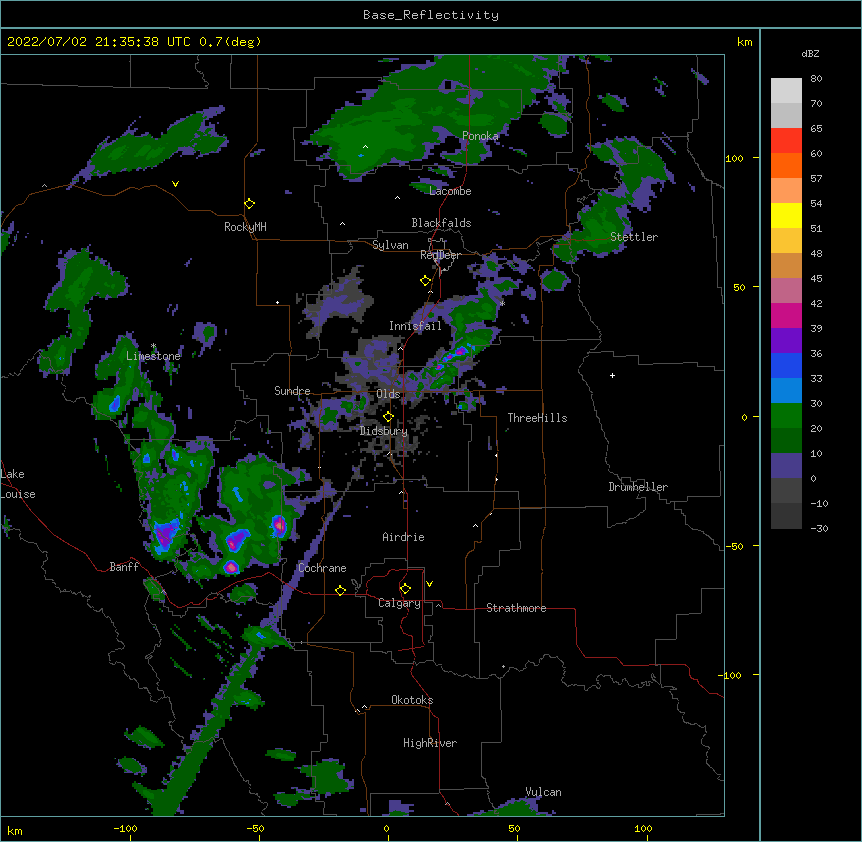Click the -100 tick on horizontal km axis
The width and height of the screenshot is (862, 842).
pos(125,829)
